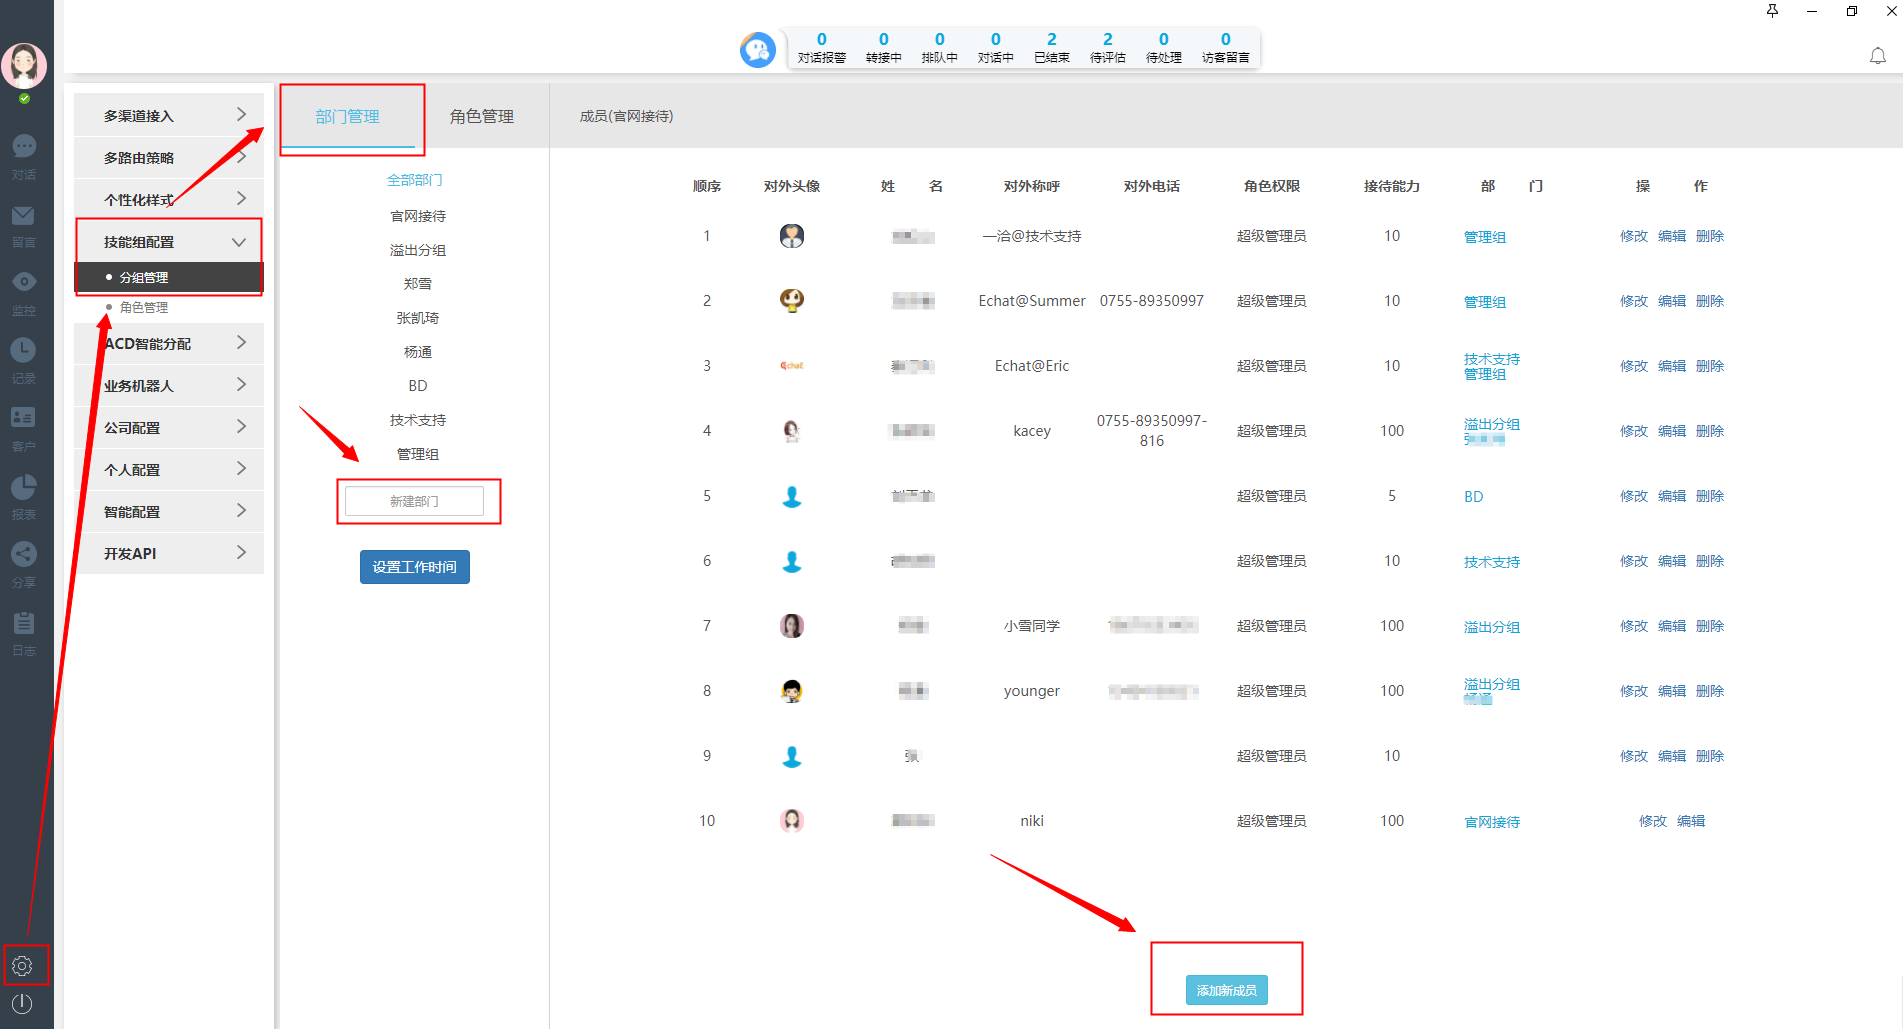Expand the 业务机器人 menu
This screenshot has height=1029, width=1903.
pyautogui.click(x=169, y=385)
